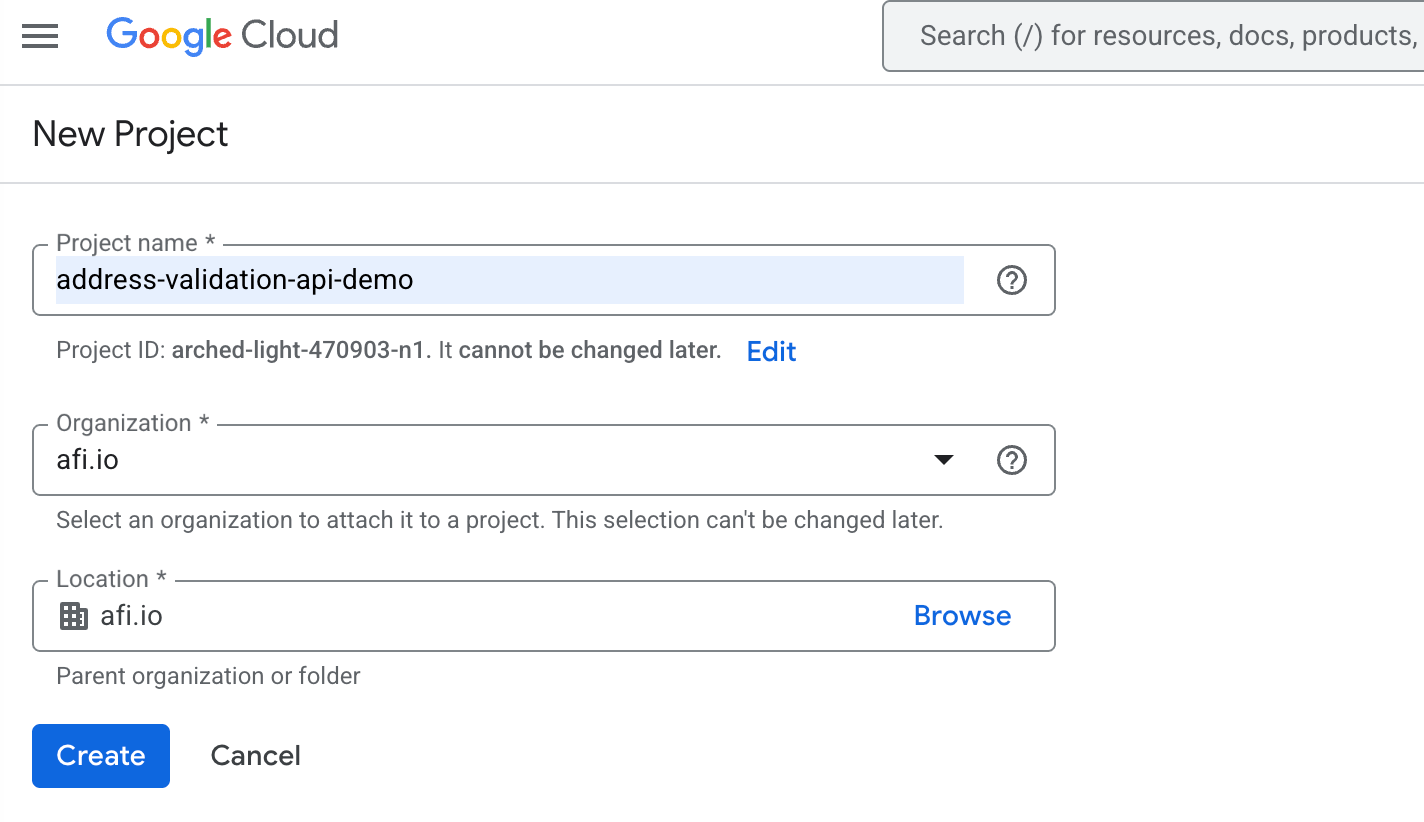Click the Parent organization or folder helper text
This screenshot has height=822, width=1424.
pos(207,676)
